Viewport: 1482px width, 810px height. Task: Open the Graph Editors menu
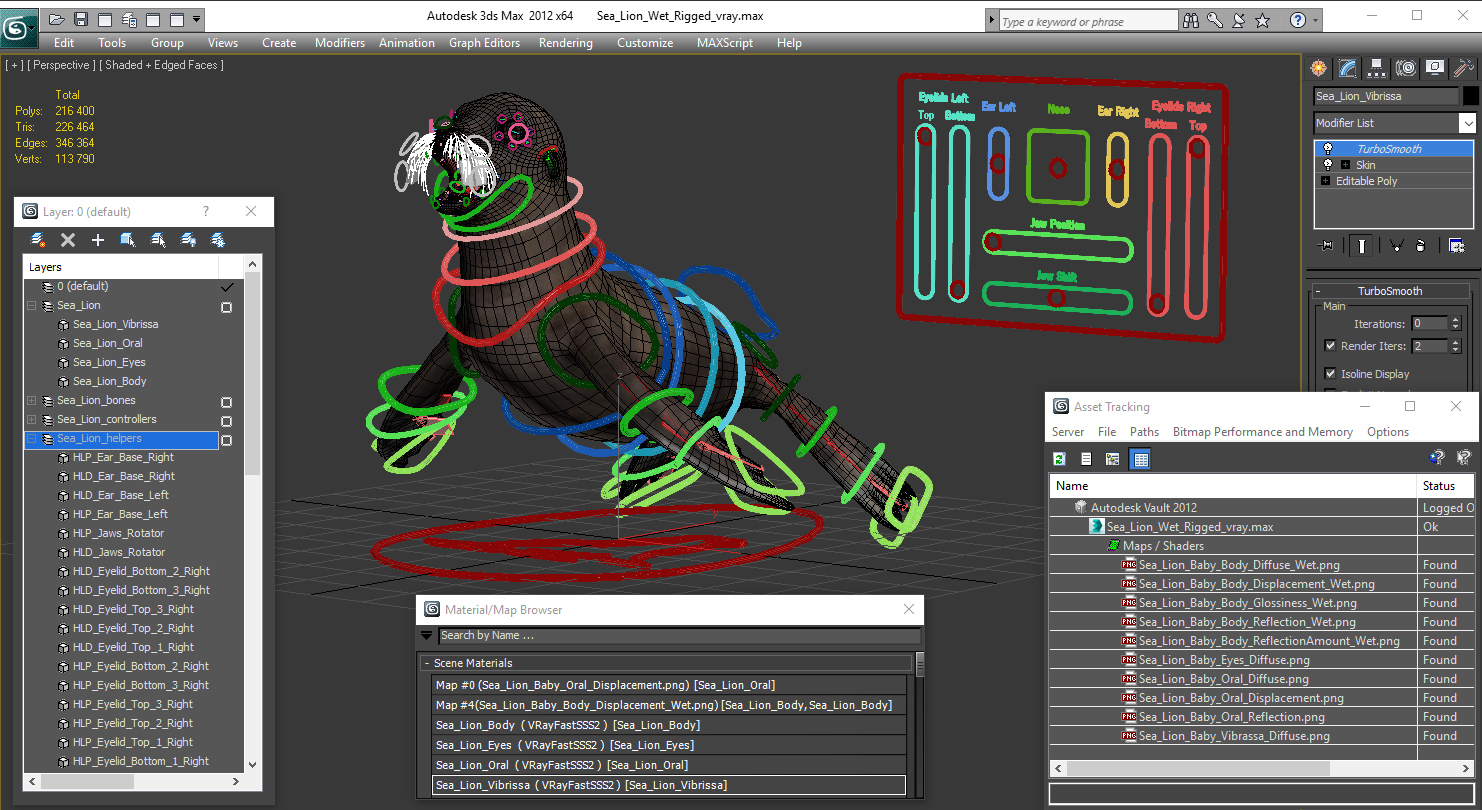[484, 43]
